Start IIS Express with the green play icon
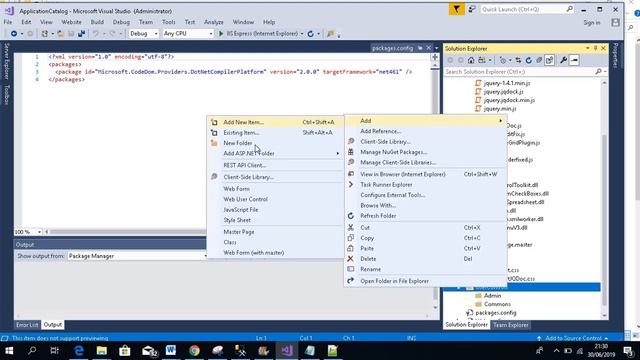The width and height of the screenshot is (640, 360). 221,33
